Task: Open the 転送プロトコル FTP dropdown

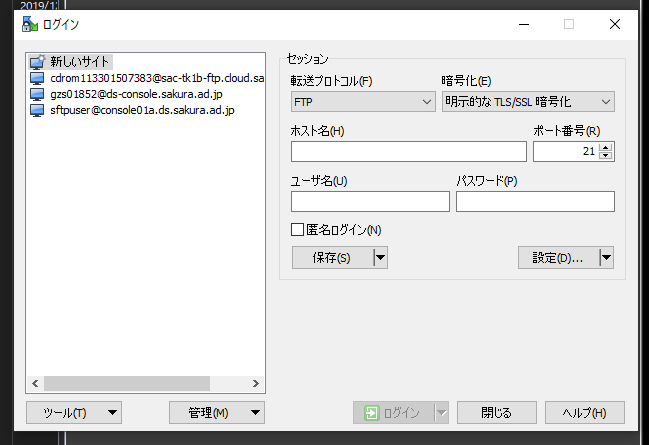Action: click(362, 102)
